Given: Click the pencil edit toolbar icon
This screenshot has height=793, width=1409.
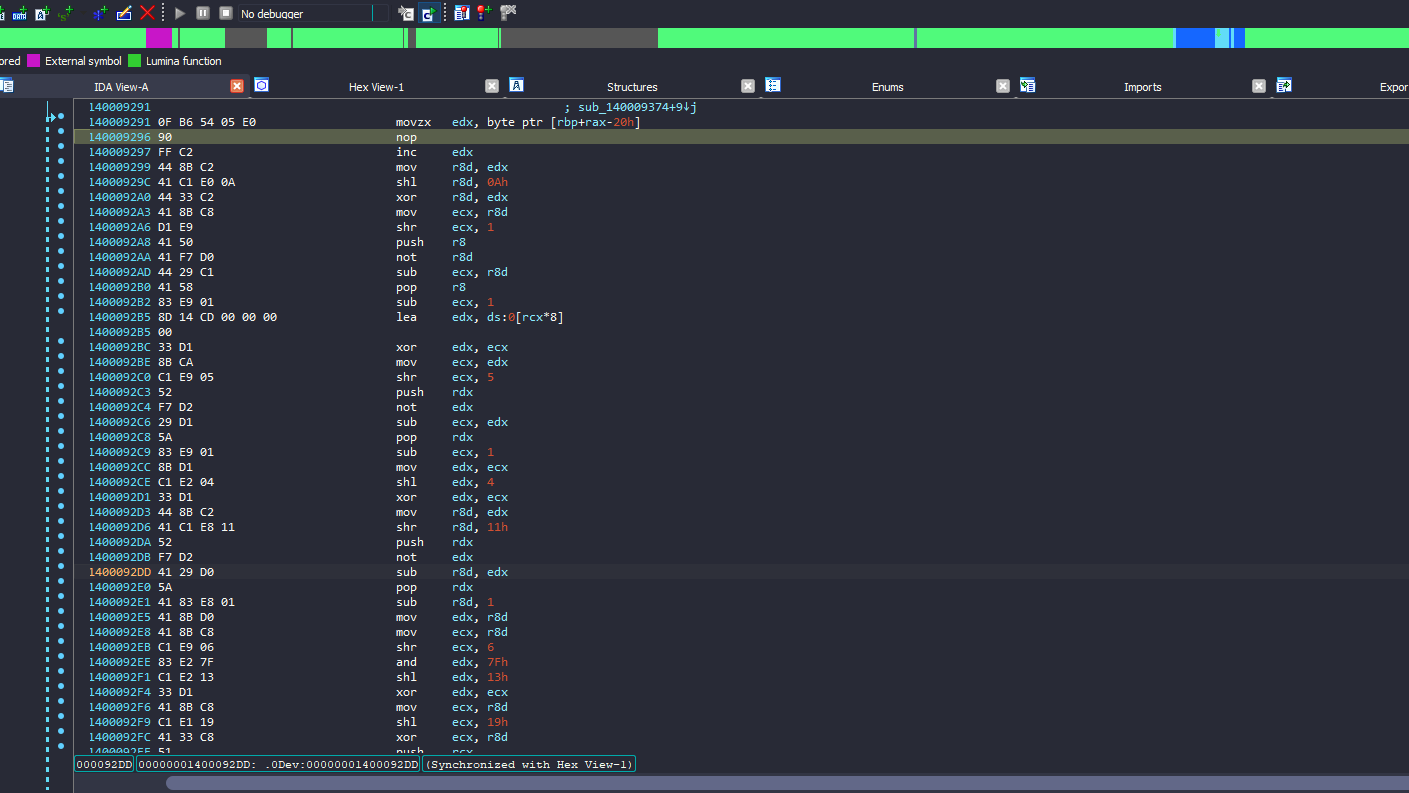Looking at the screenshot, I should tap(124, 13).
